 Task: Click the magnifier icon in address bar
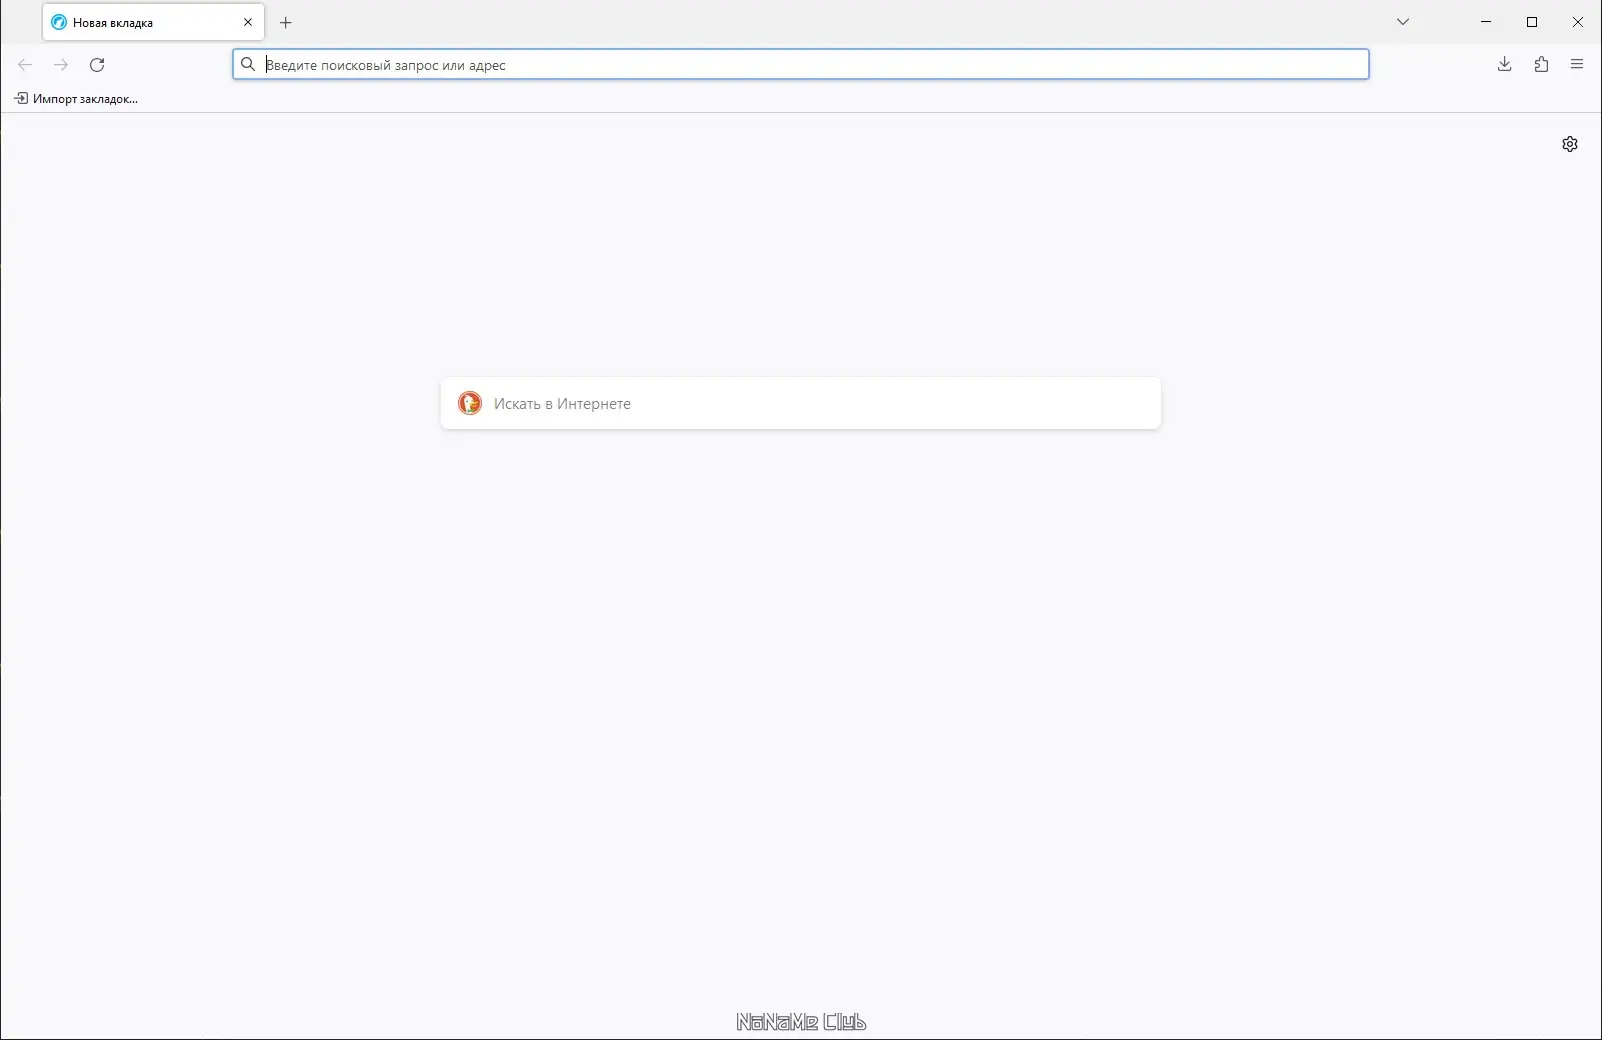(x=248, y=65)
